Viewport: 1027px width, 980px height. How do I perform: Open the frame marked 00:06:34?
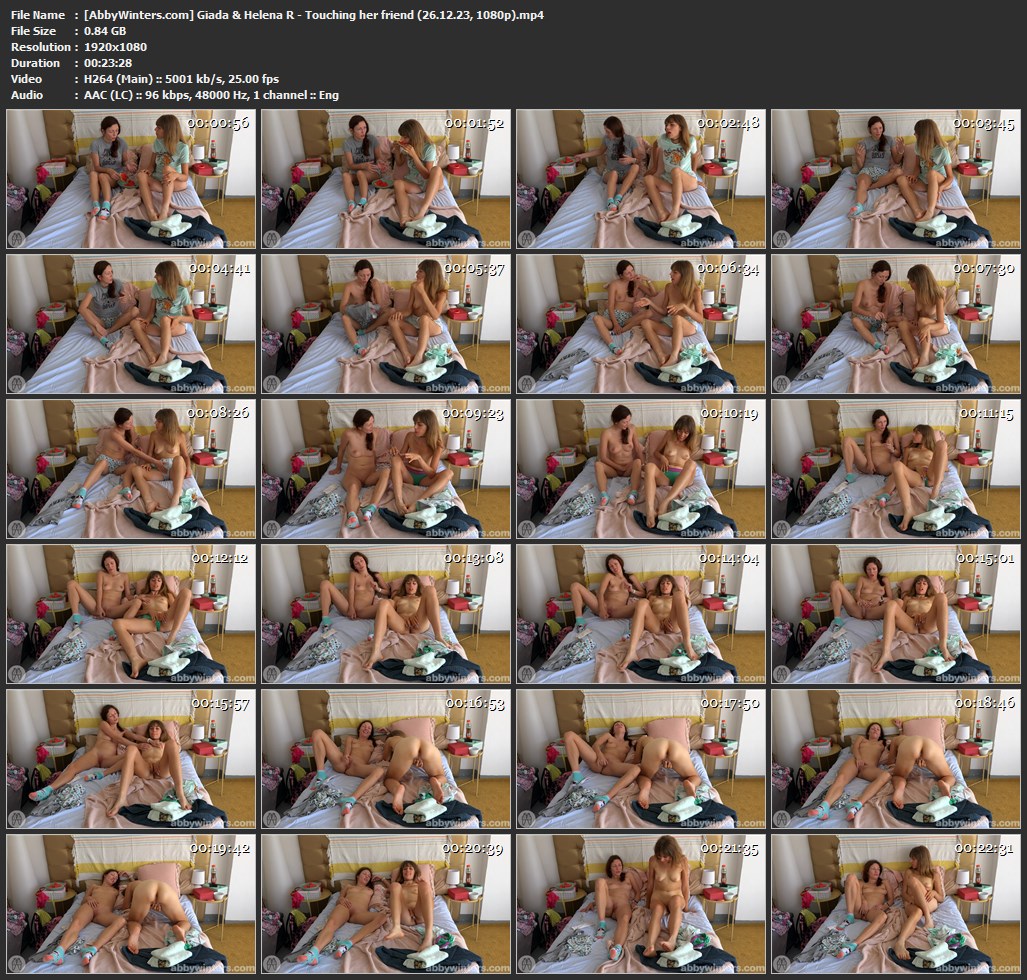(641, 324)
